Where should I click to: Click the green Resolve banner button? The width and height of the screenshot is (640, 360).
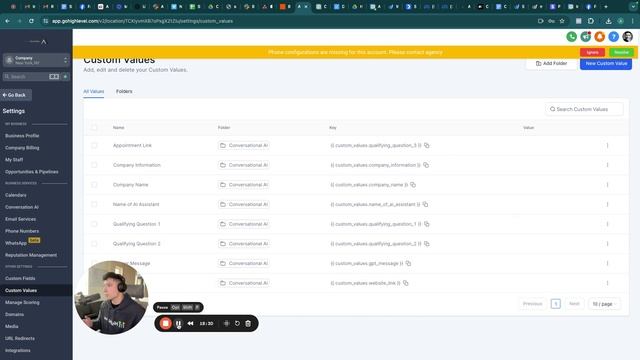(x=621, y=52)
